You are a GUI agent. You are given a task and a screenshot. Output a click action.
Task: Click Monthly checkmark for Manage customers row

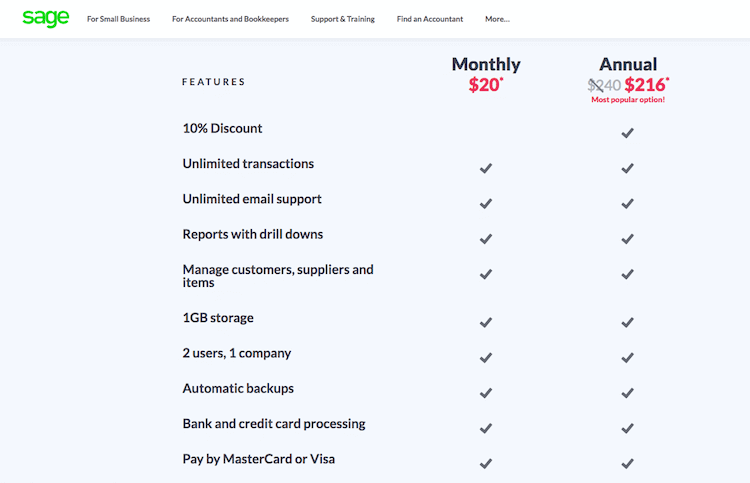click(486, 274)
